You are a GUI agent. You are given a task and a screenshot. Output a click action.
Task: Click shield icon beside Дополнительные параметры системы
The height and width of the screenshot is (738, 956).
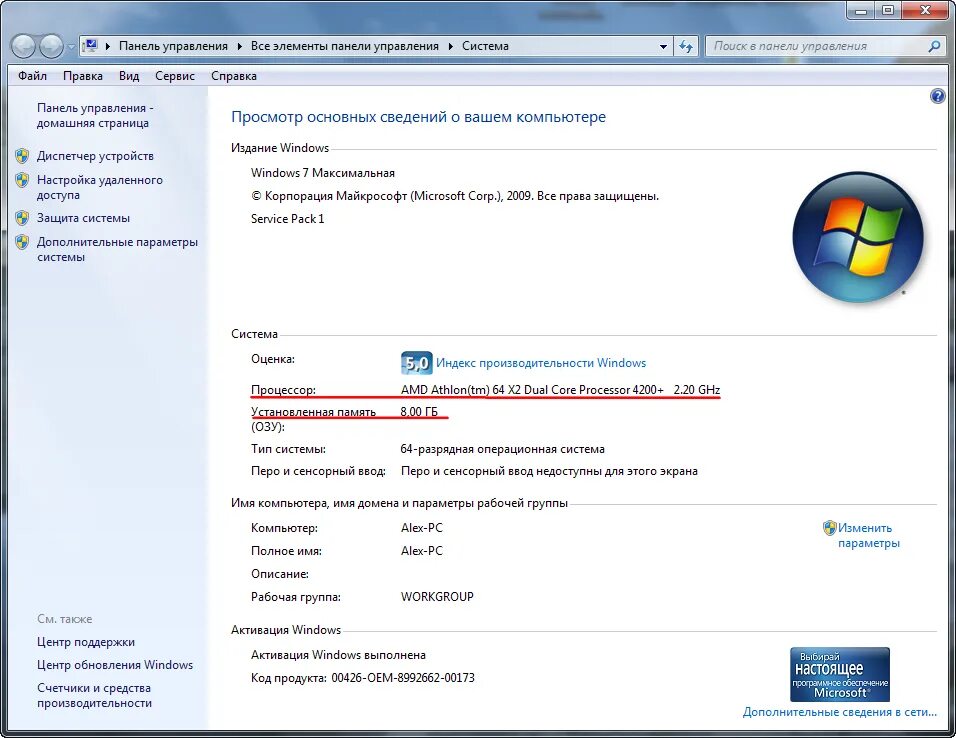pyautogui.click(x=22, y=242)
